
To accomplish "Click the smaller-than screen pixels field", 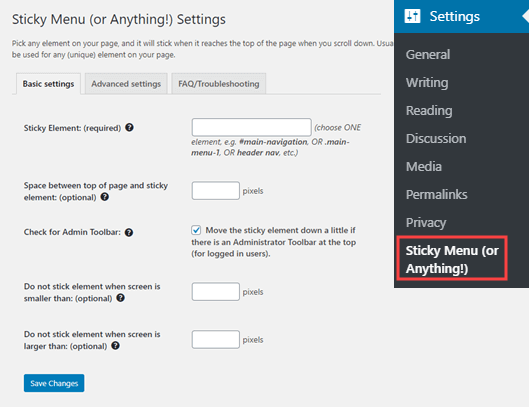I will pos(216,292).
